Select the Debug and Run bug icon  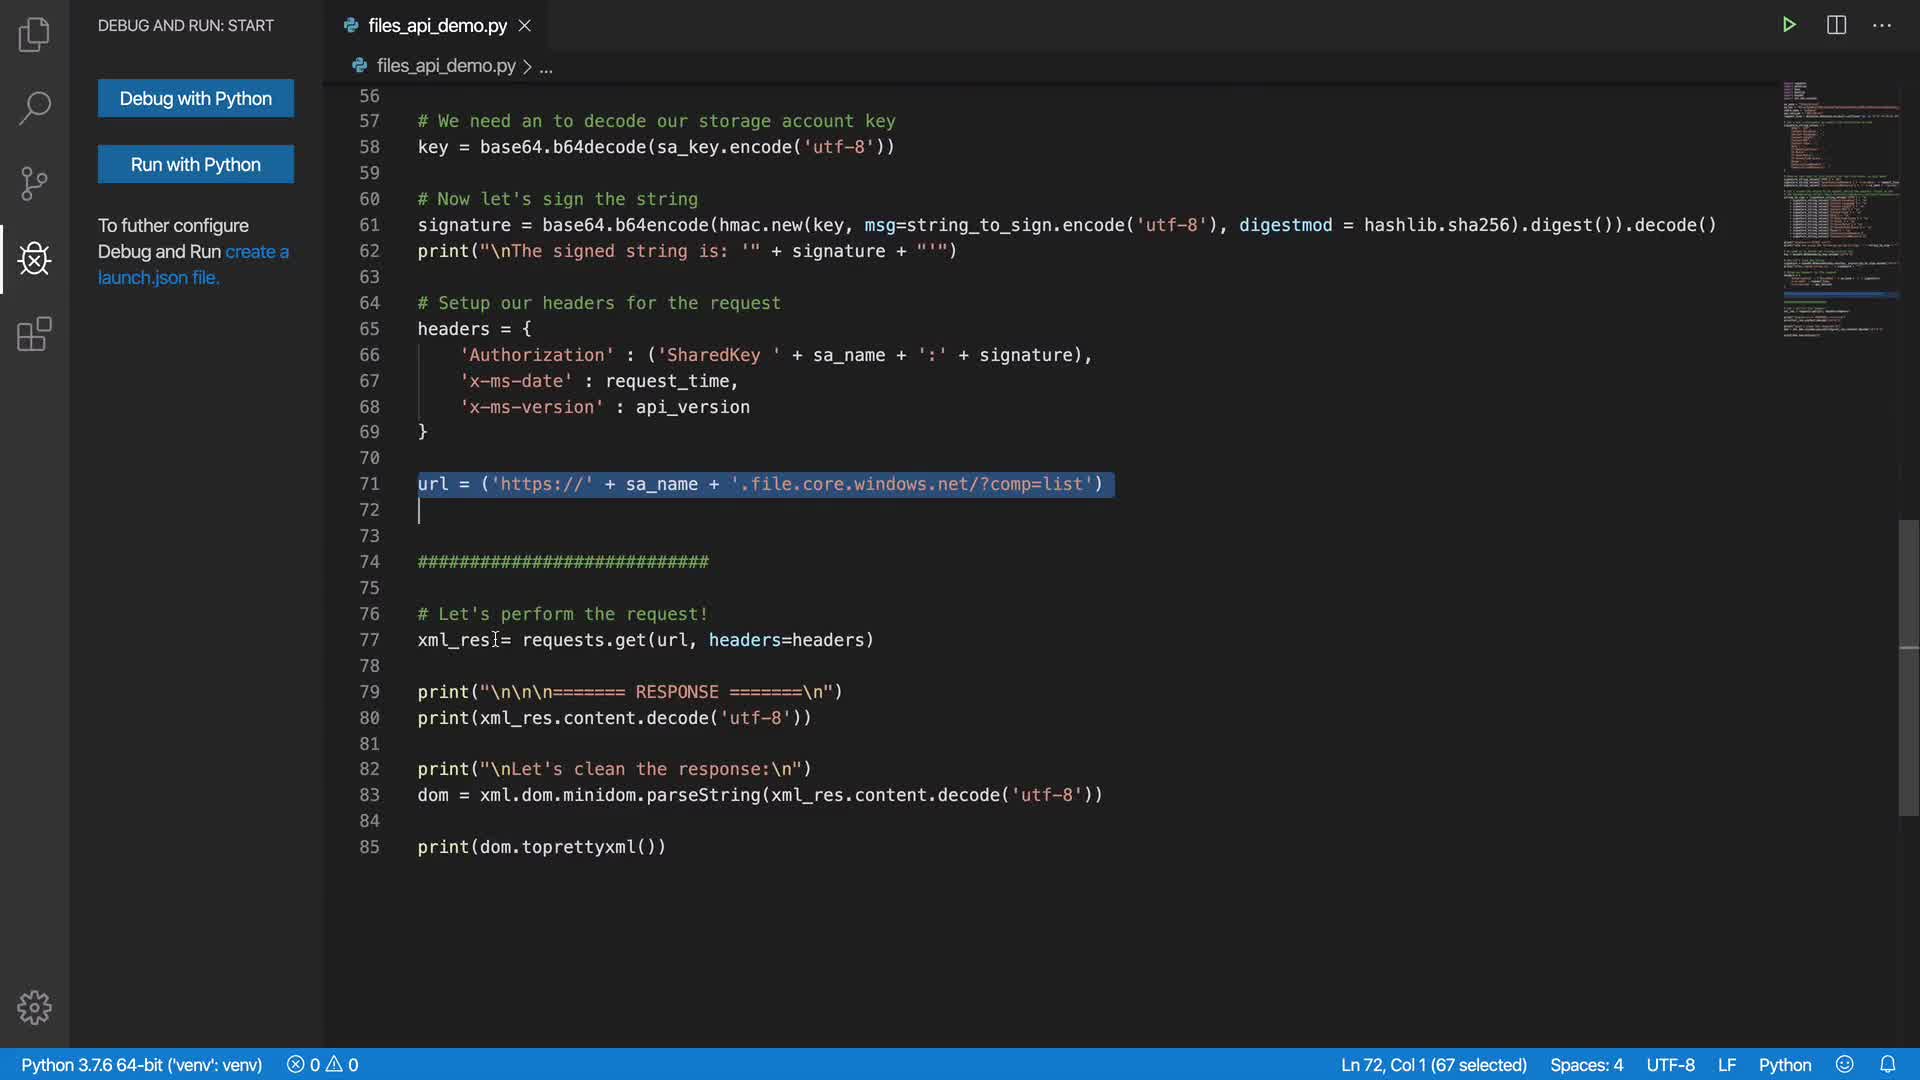34,259
